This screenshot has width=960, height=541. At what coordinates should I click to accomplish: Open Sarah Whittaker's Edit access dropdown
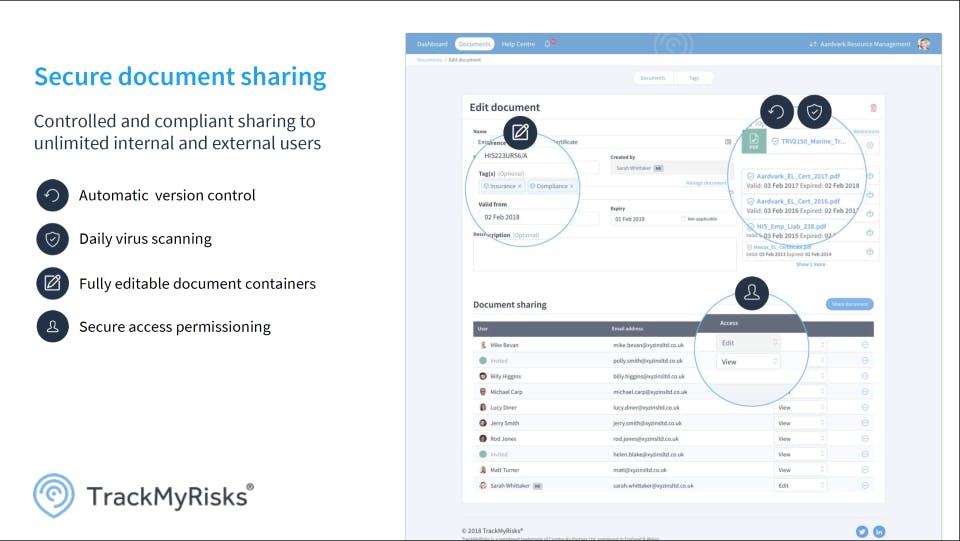[x=801, y=485]
